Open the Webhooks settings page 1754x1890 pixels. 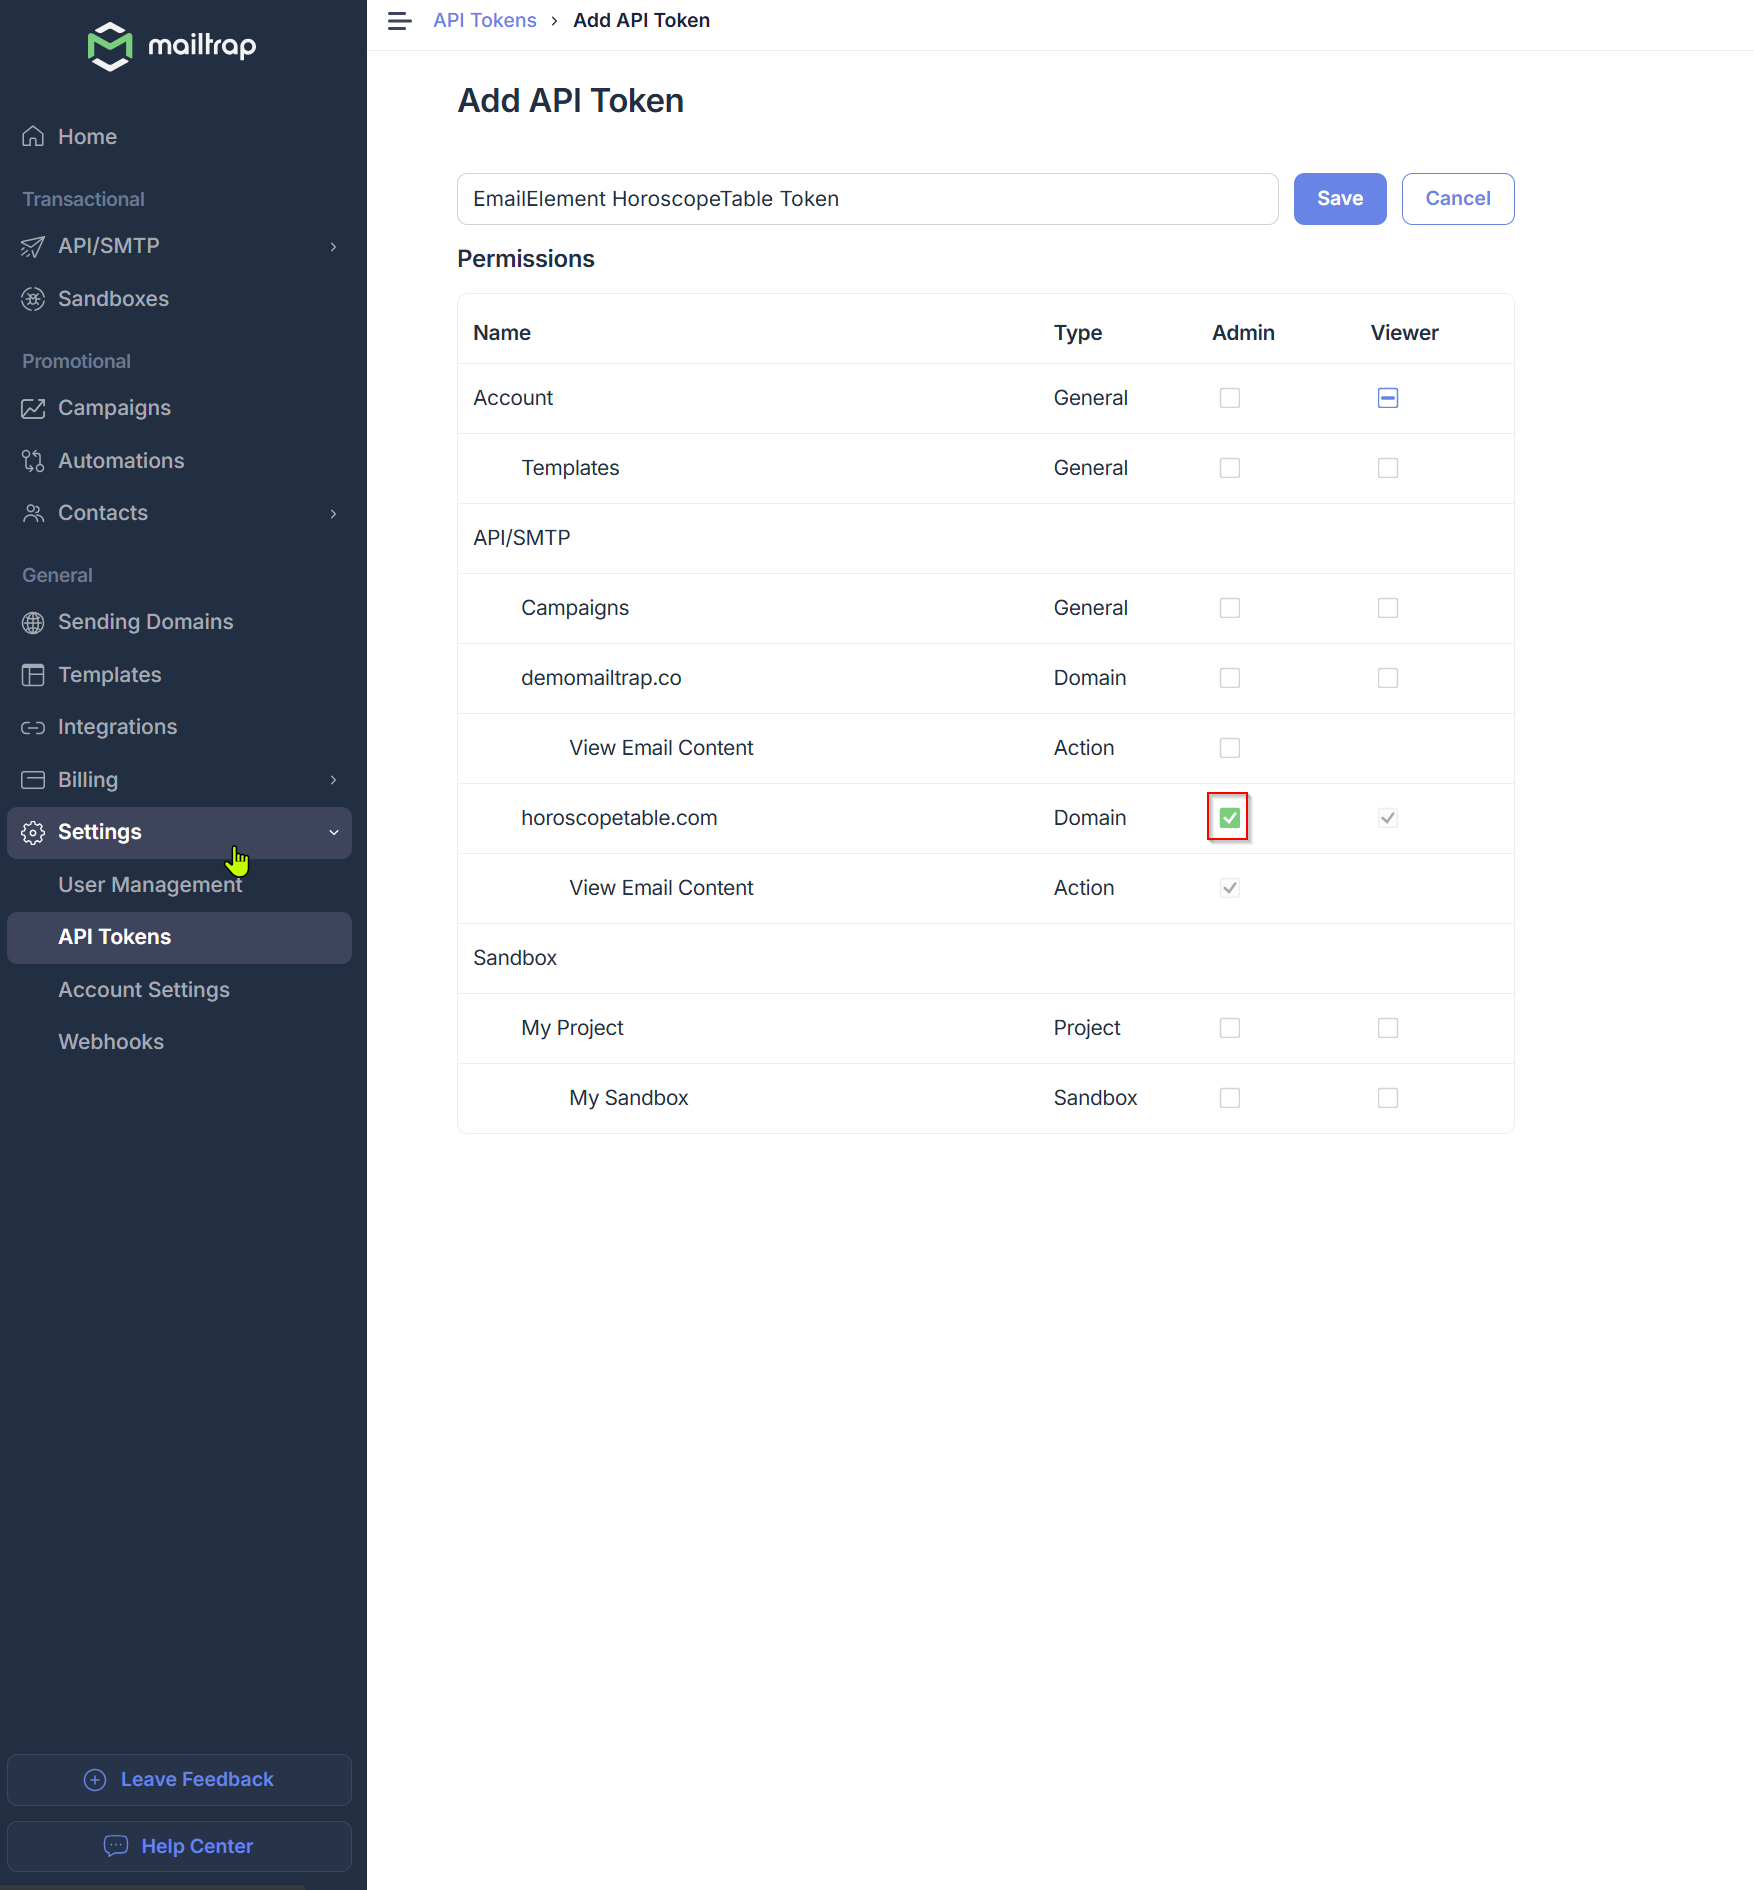point(111,1042)
